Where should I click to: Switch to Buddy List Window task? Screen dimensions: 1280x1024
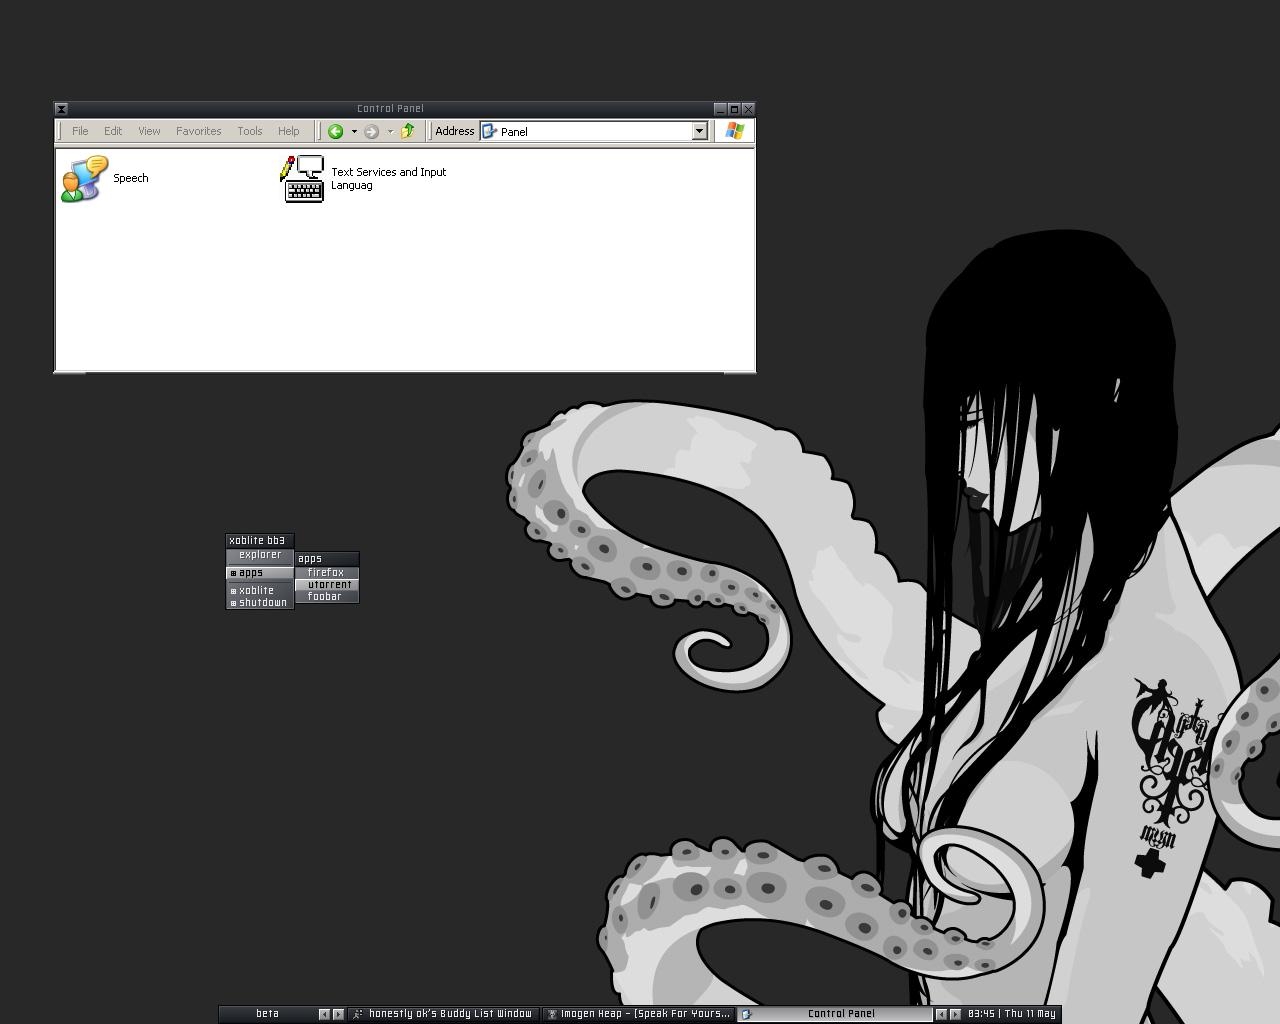pos(444,1014)
